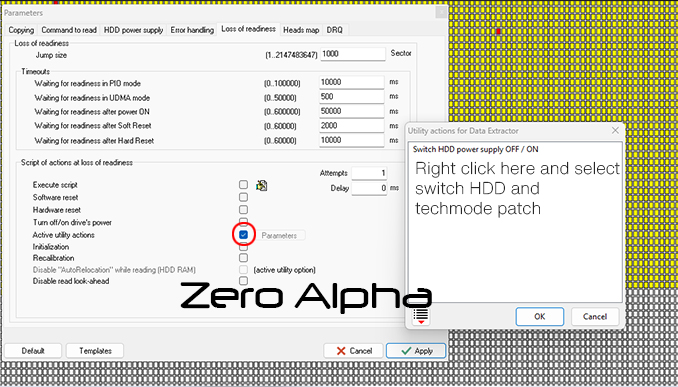This screenshot has height=387, width=678.
Task: Click the Default button
Action: [x=33, y=351]
